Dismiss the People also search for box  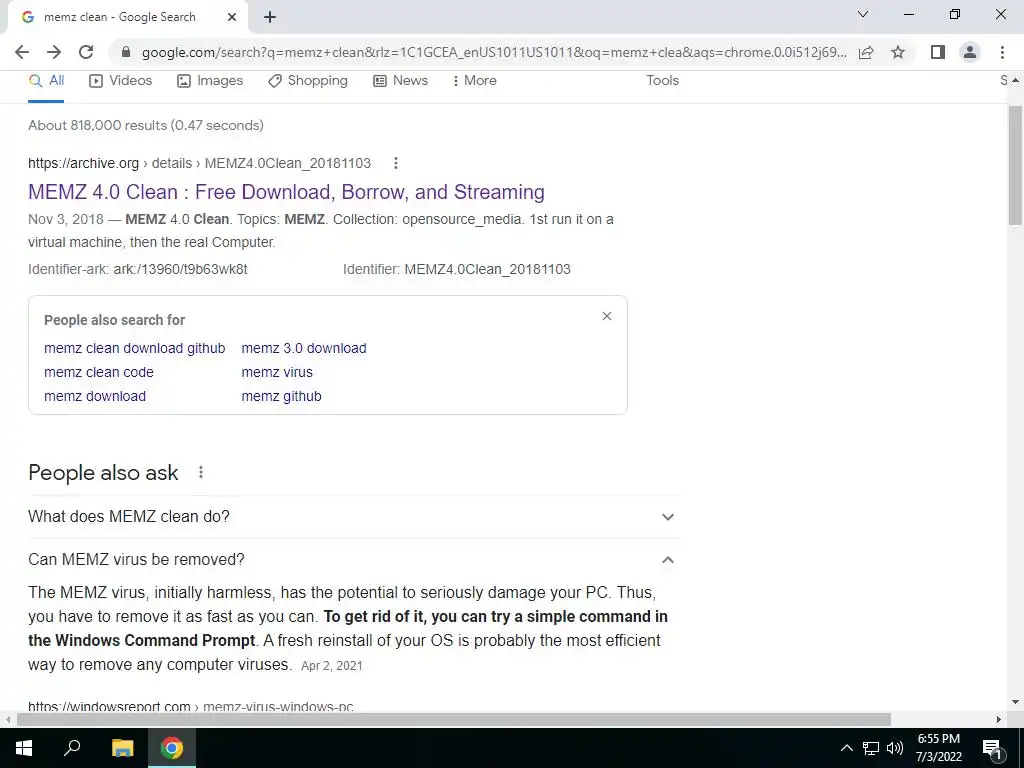[607, 316]
